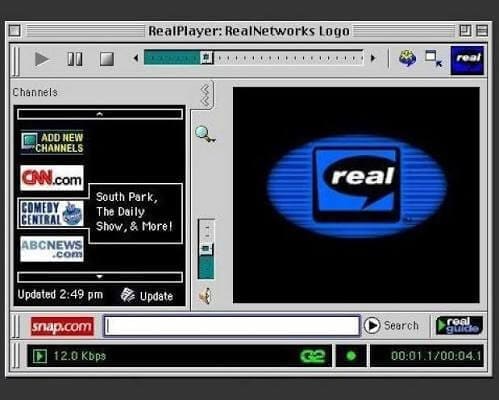Click the top toolbar grip handle

tap(16, 61)
